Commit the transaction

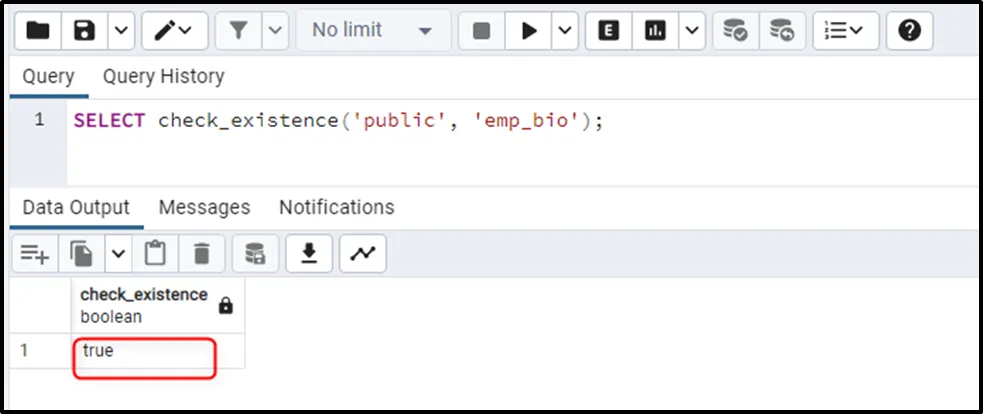click(x=735, y=31)
